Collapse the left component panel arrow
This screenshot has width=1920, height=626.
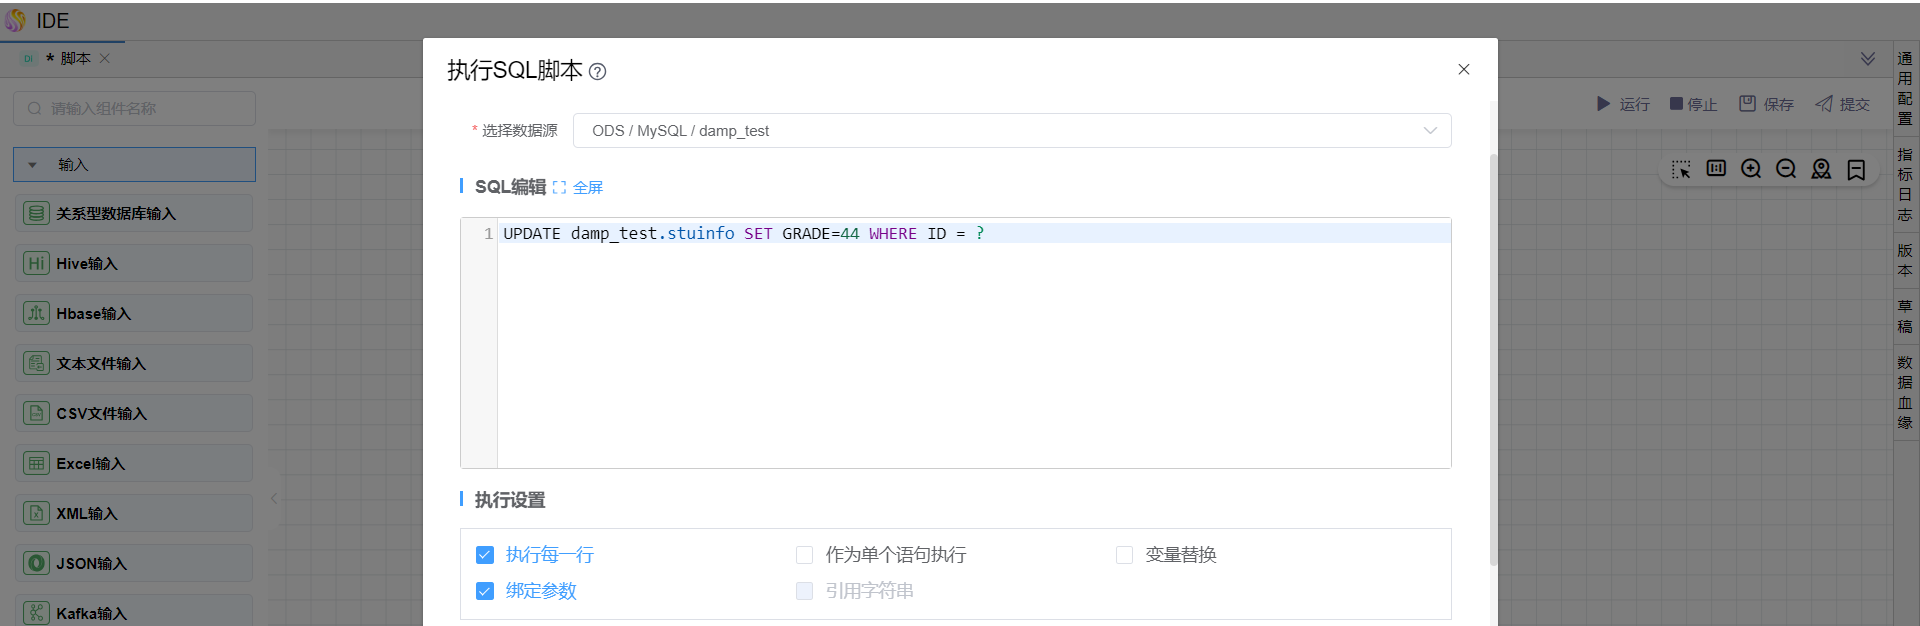pos(274,498)
